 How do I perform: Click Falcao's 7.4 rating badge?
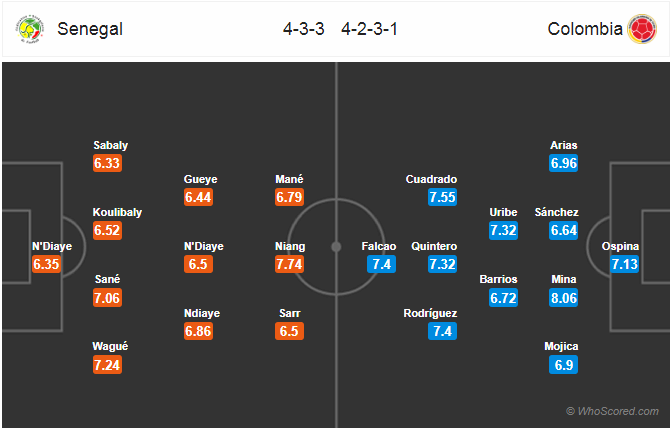[x=381, y=264]
